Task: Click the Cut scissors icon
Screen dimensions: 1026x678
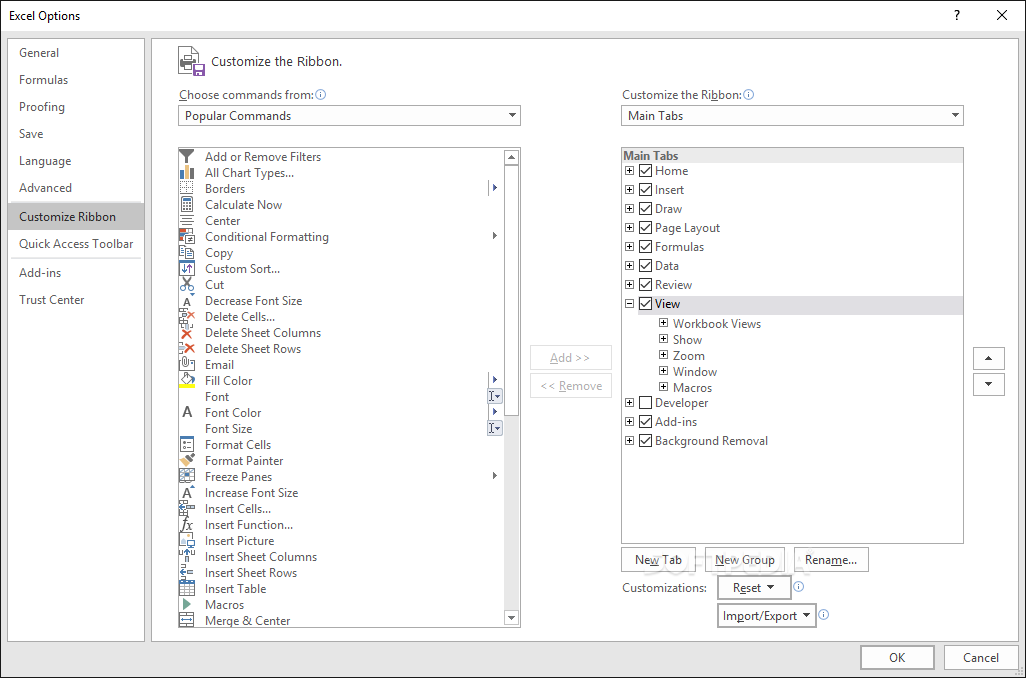Action: (186, 285)
